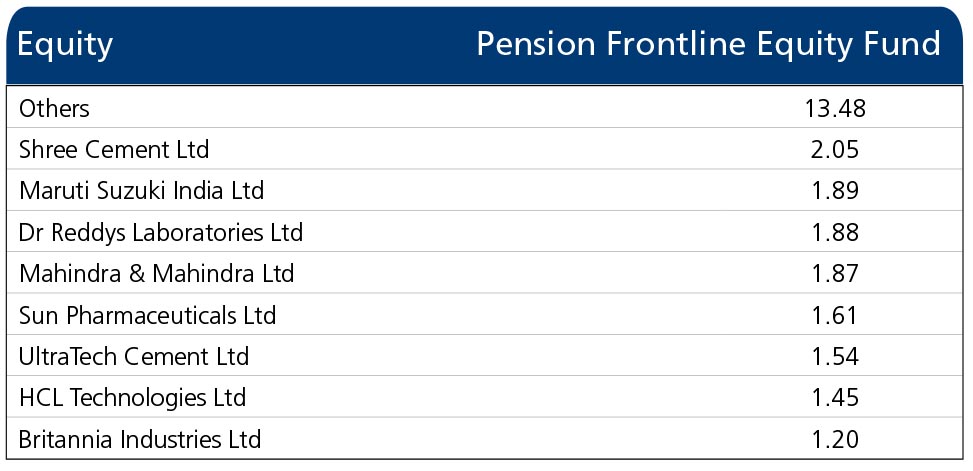Click the Pension Frontline Equity Fund header
Screen dimensions: 973x471
(x=708, y=45)
